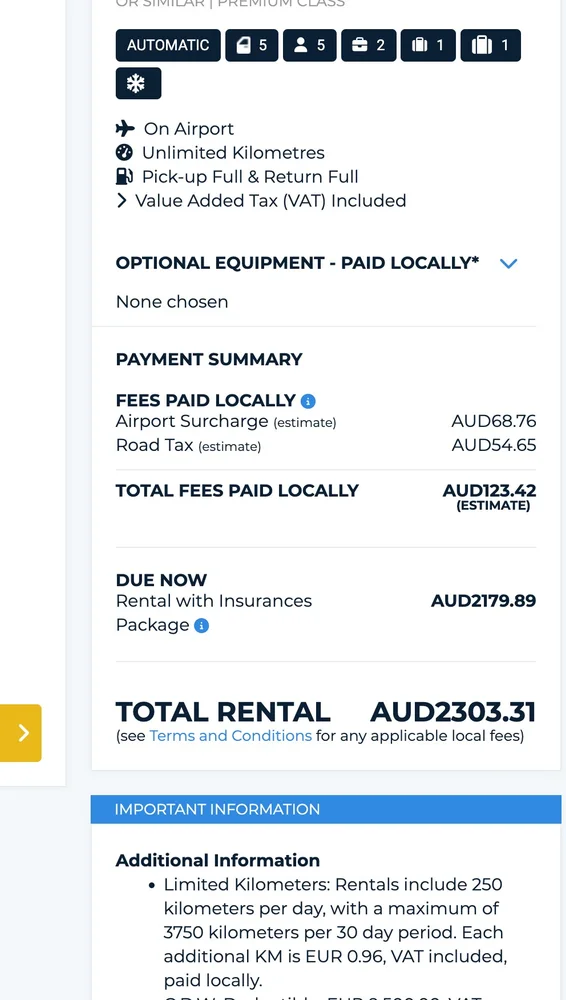This screenshot has height=1000, width=566.
Task: Click info icon beside Fees Paid Locally
Action: click(308, 401)
